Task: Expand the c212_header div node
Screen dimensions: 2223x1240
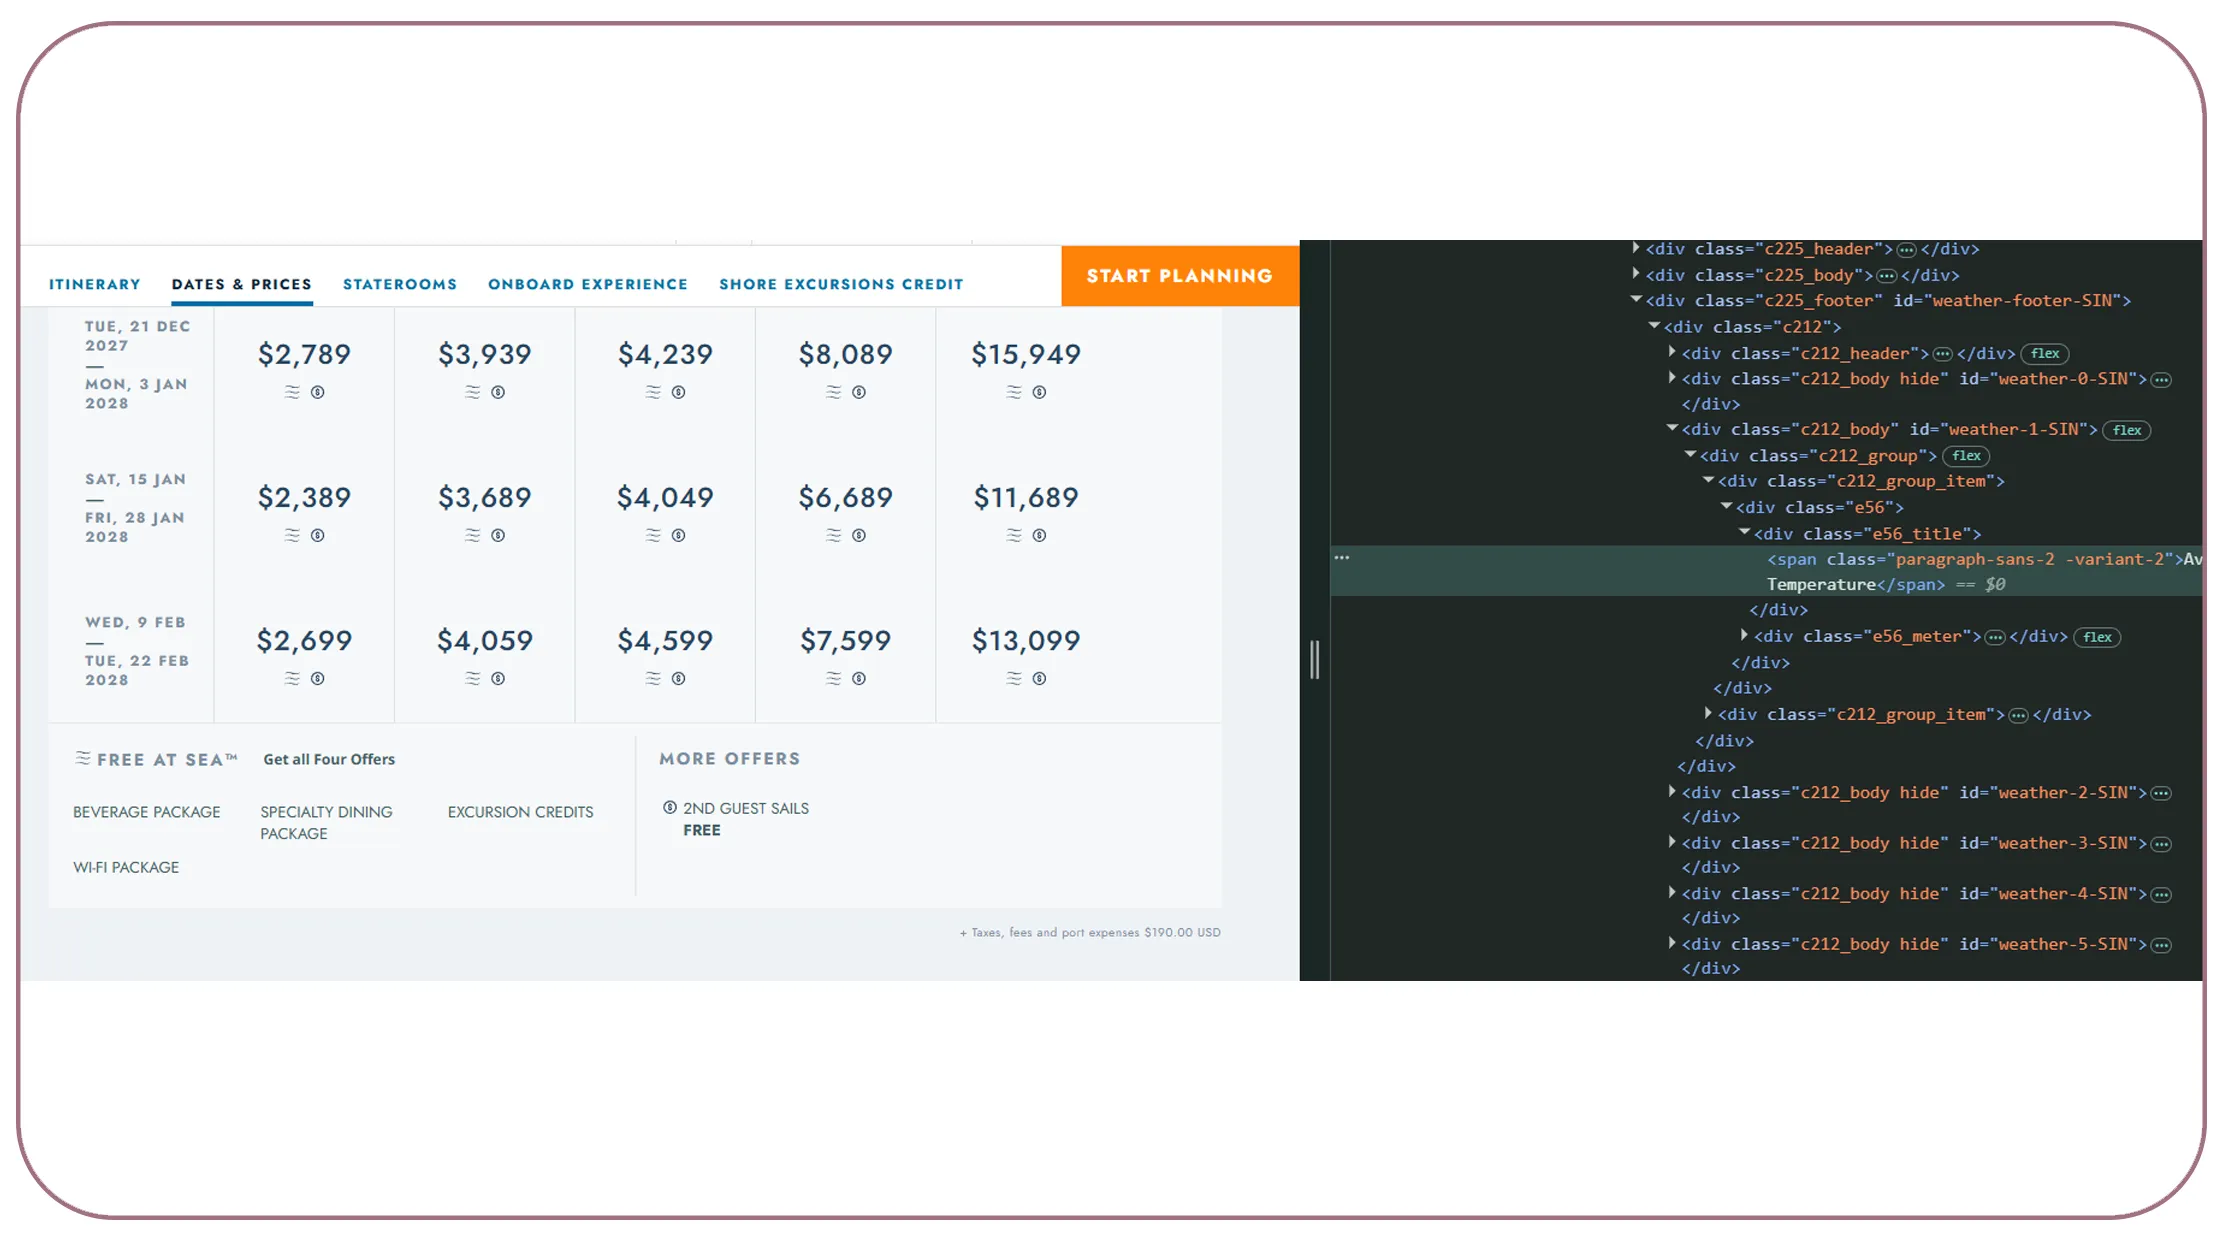Action: (x=1672, y=352)
